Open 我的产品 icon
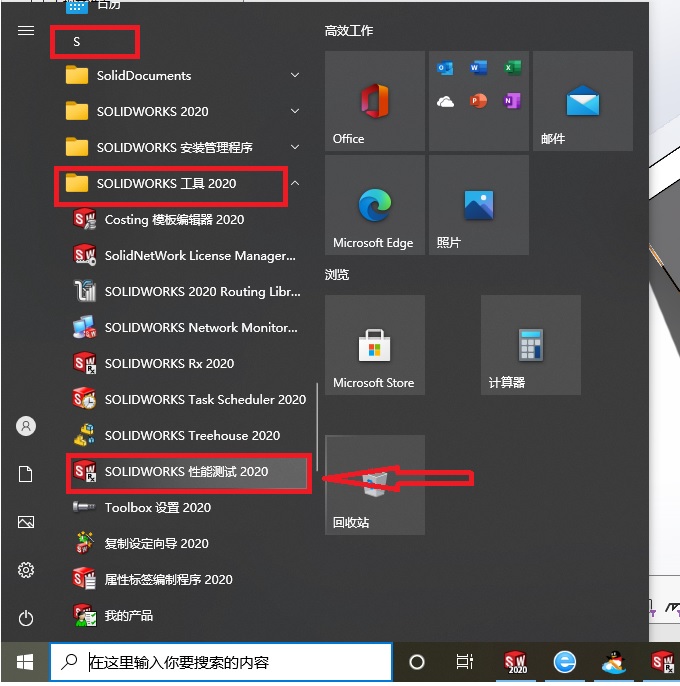Viewport: 680px width, 686px height. click(x=84, y=615)
